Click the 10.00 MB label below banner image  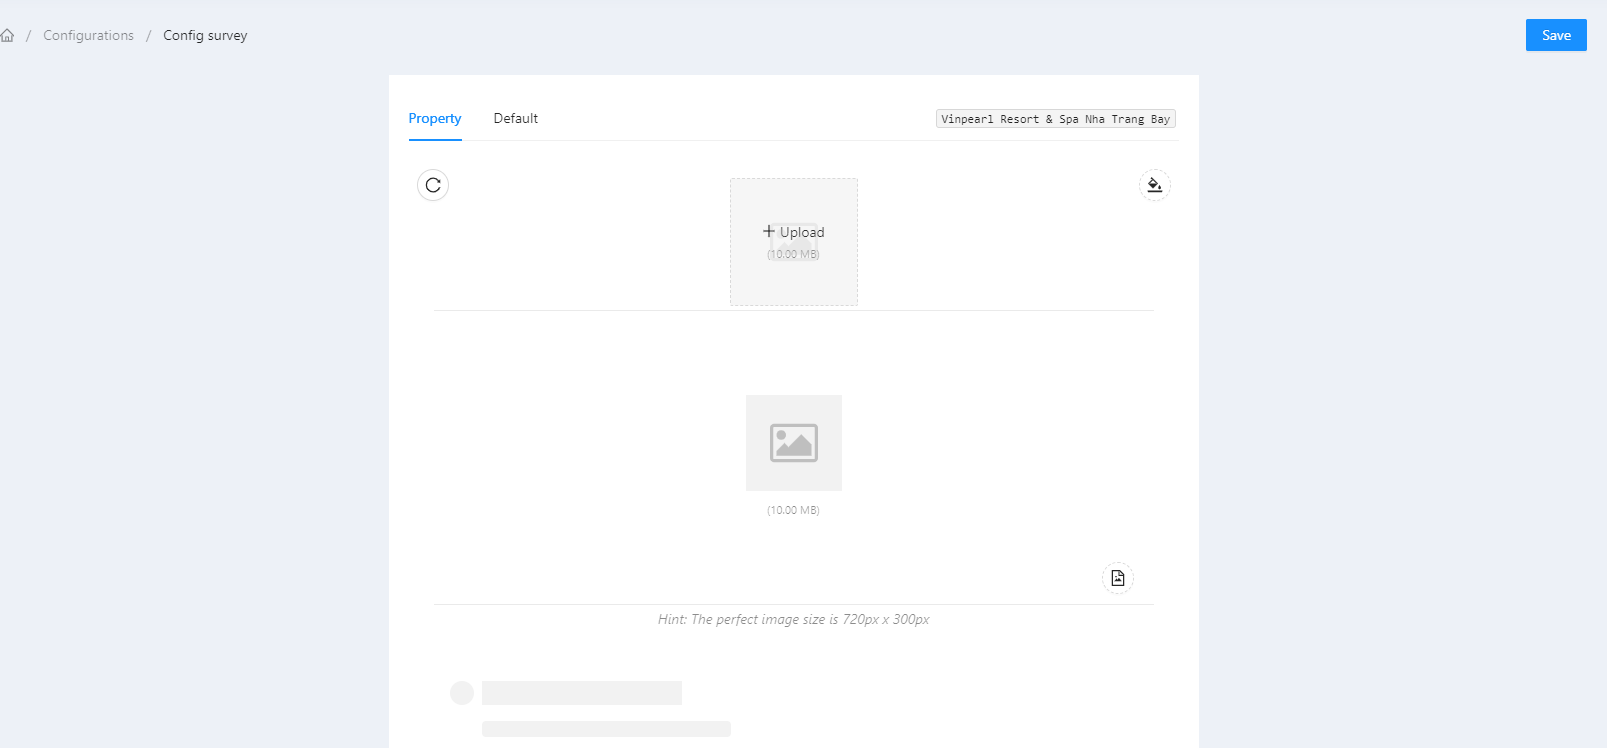793,510
